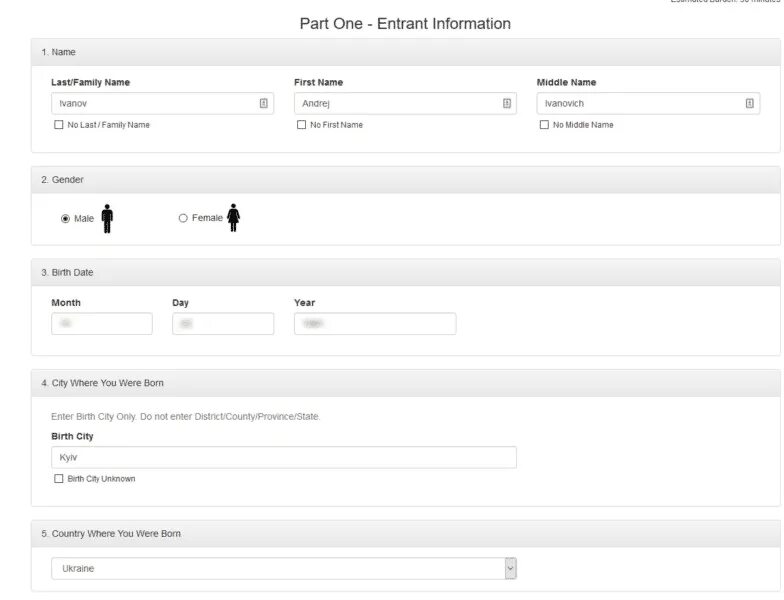Enable the No Middle Name checkbox
This screenshot has width=784, height=600.
point(544,125)
